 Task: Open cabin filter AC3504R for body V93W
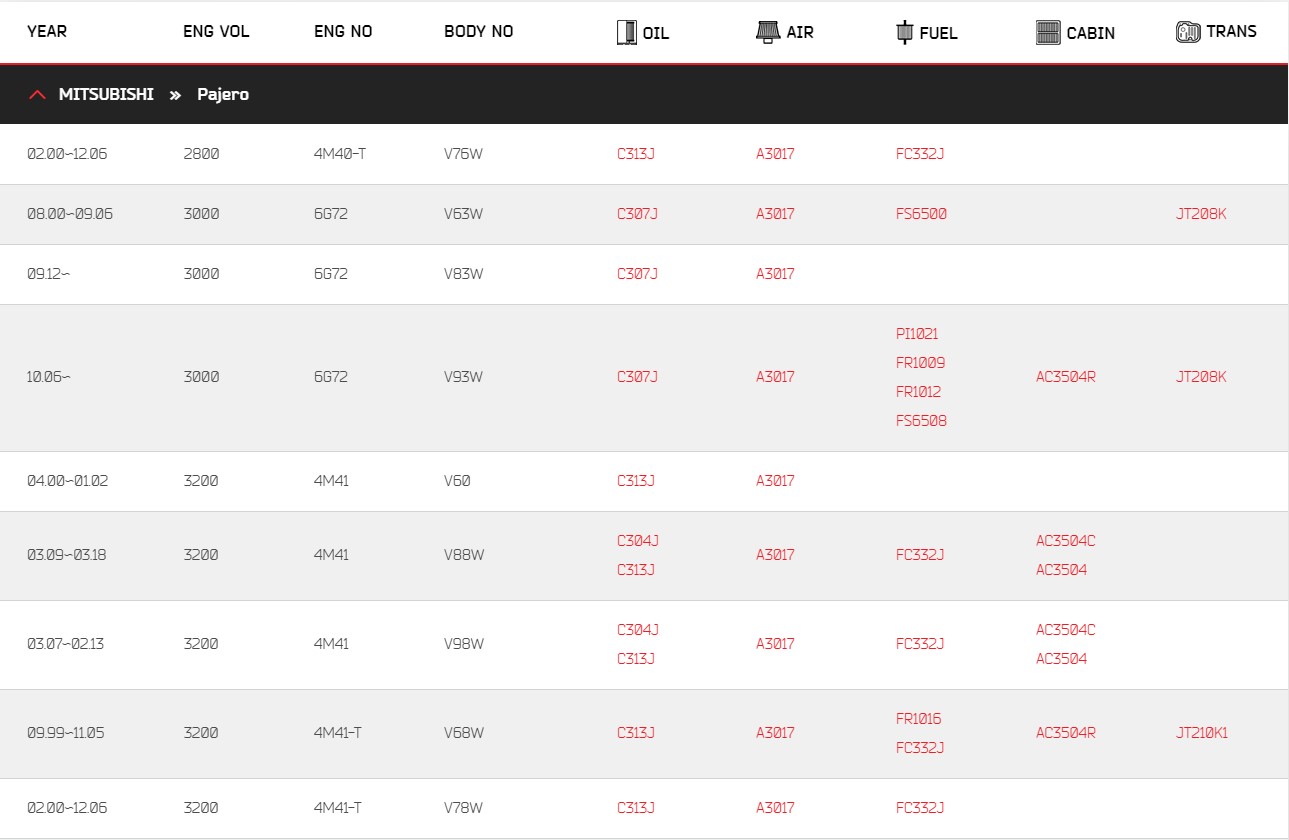pyautogui.click(x=1066, y=377)
